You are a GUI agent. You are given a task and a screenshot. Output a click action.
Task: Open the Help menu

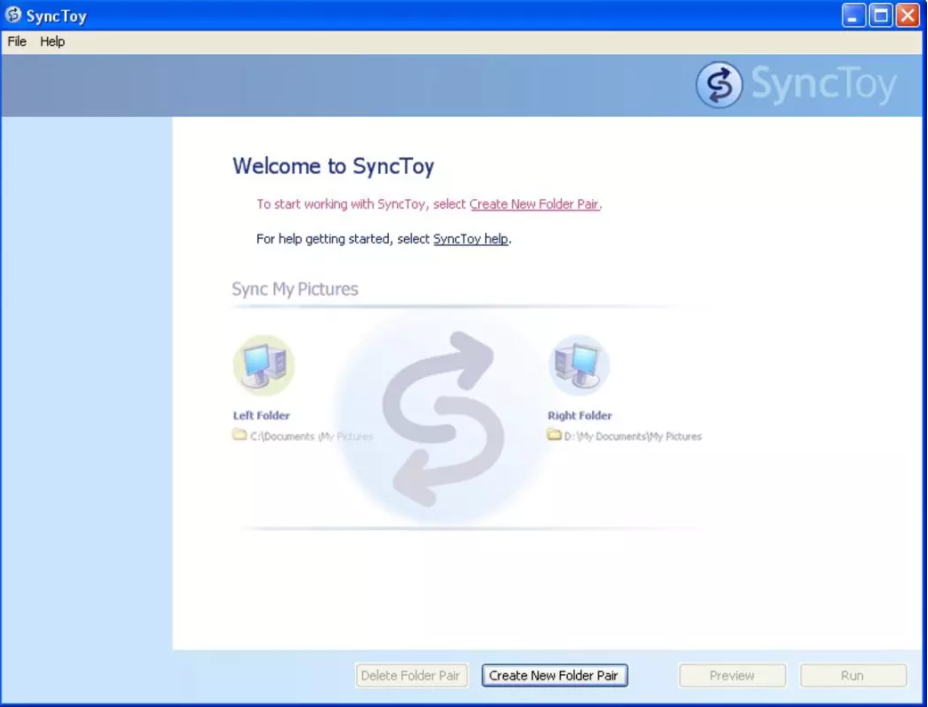point(52,41)
